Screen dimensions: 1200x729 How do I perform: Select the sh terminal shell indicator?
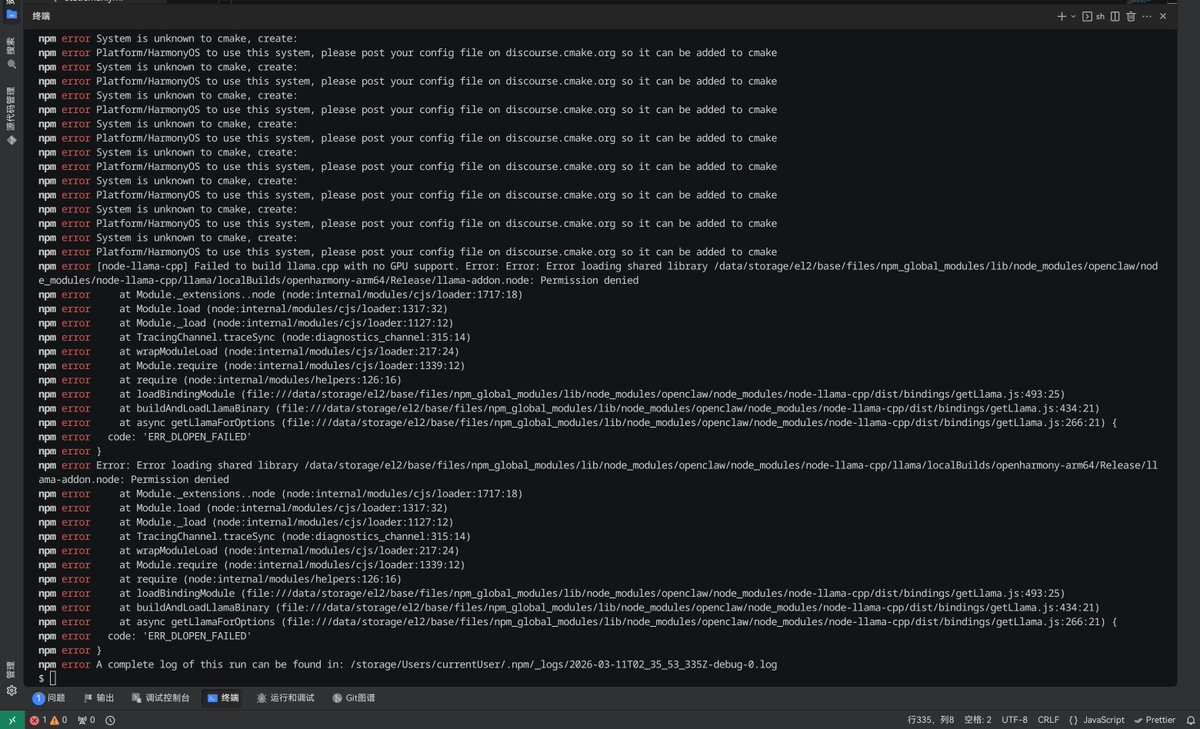(1094, 17)
